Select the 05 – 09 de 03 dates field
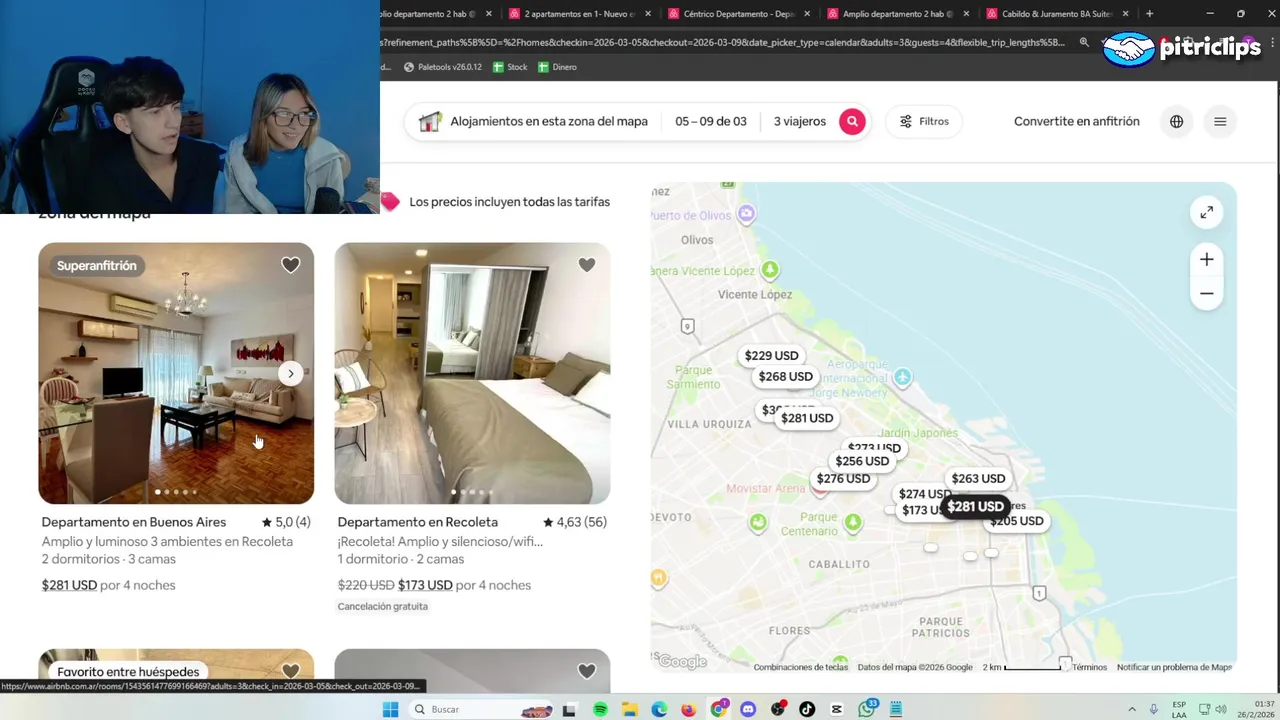This screenshot has height=720, width=1280. 711,121
